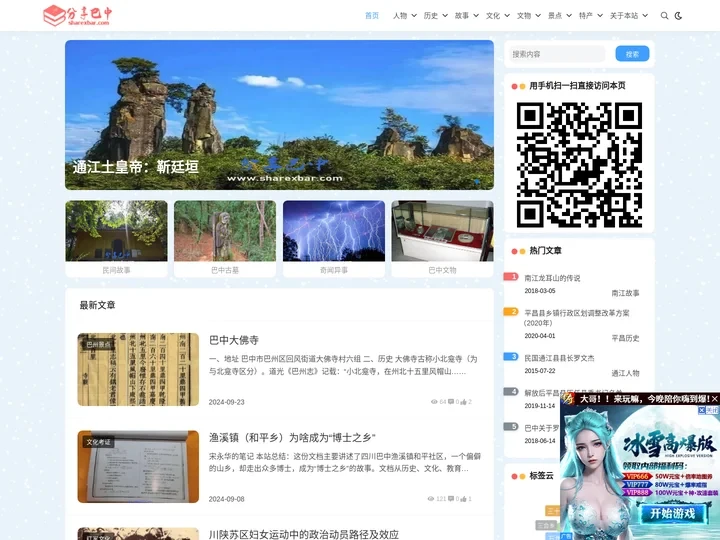Click the QR code image
The image size is (720, 540).
pos(579,165)
